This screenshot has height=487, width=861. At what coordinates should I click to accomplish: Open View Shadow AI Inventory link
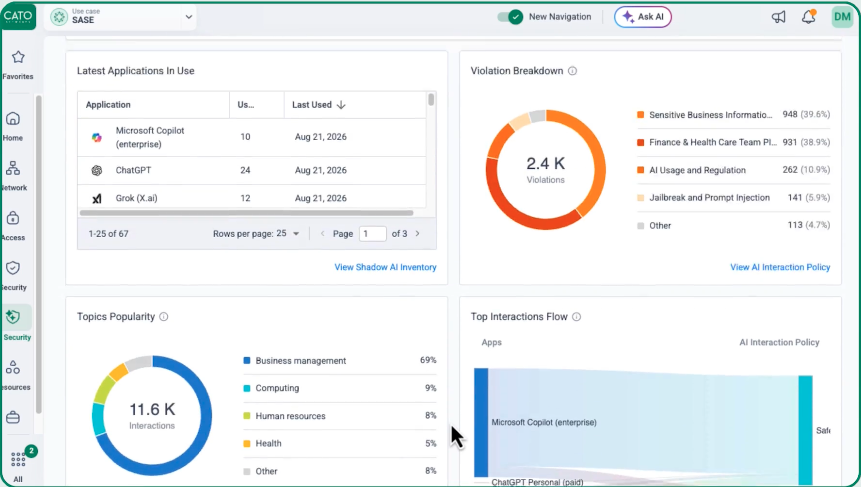(385, 267)
